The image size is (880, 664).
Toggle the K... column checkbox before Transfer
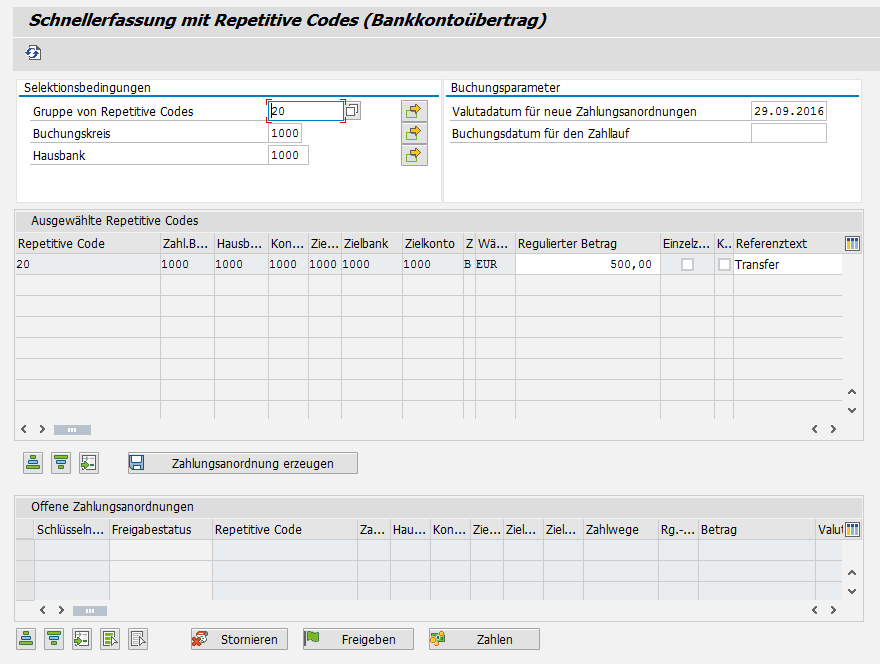pos(724,265)
